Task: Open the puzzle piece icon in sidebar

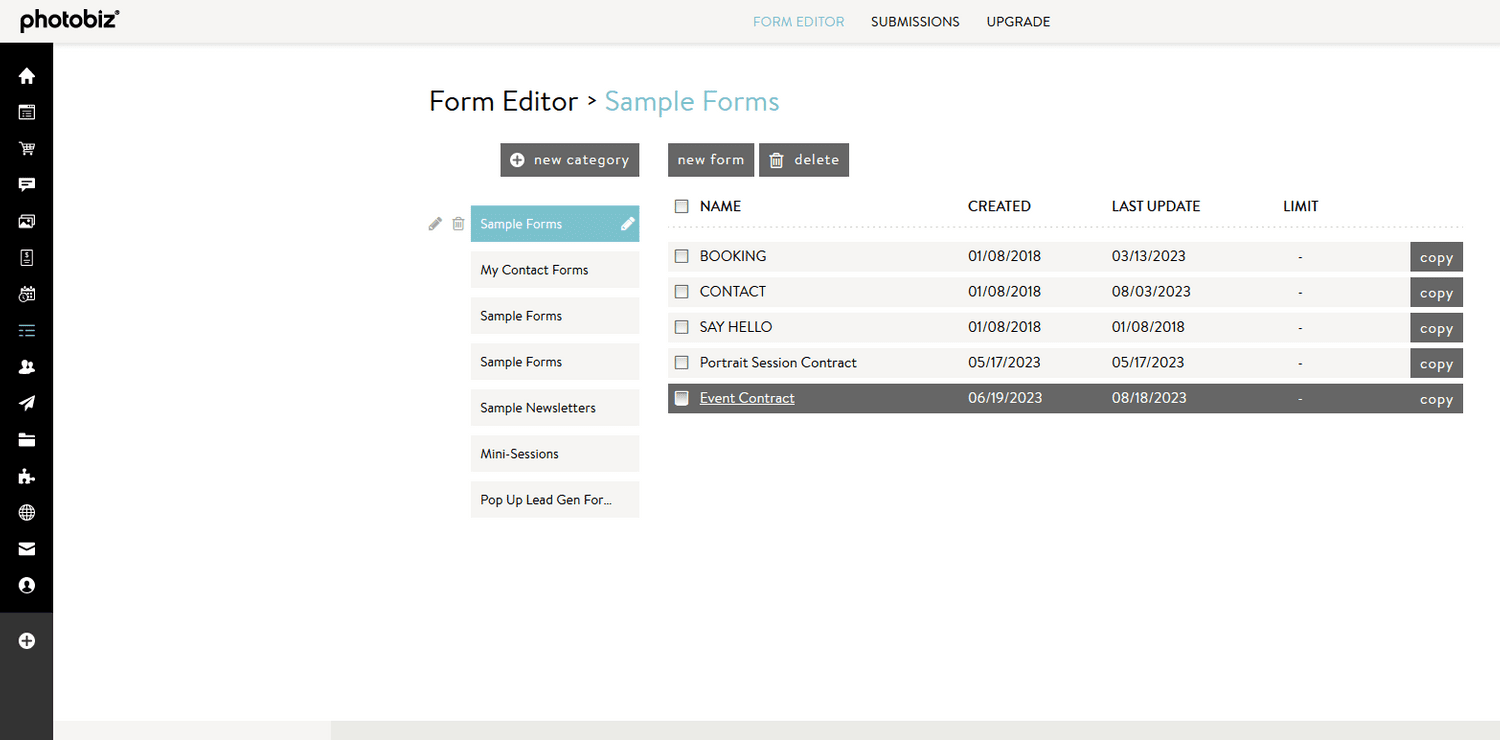Action: click(27, 476)
